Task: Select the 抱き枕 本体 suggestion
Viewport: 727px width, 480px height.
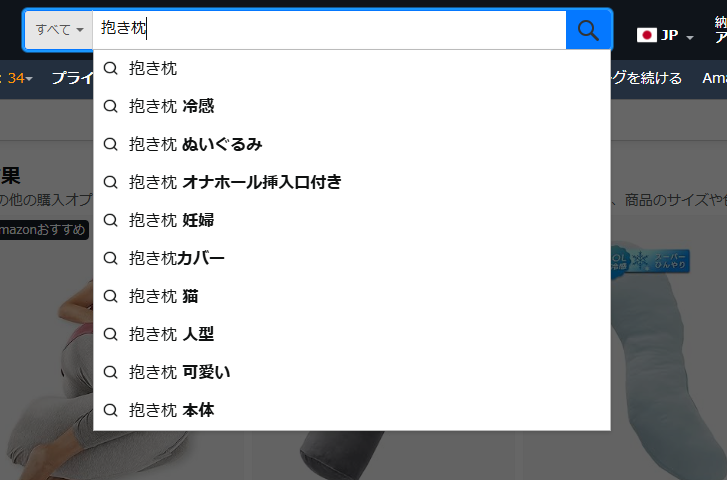Action: pyautogui.click(x=351, y=410)
